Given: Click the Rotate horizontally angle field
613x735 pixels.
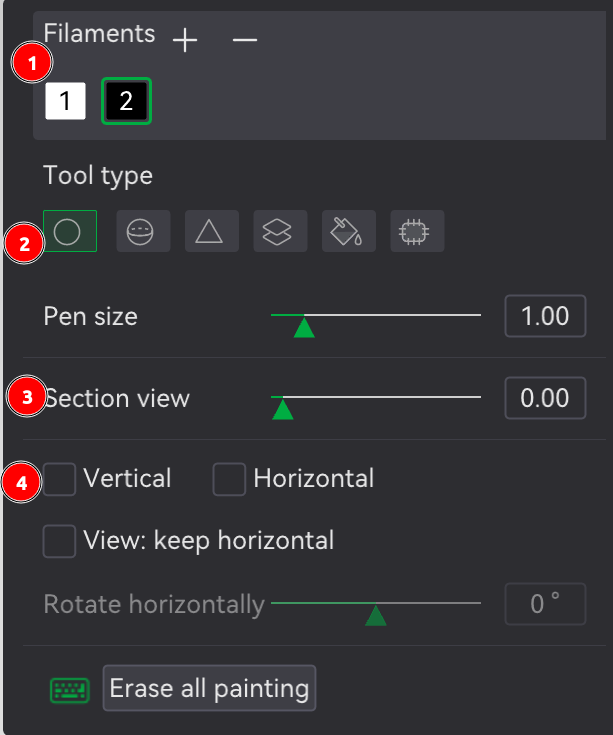Looking at the screenshot, I should 545,604.
